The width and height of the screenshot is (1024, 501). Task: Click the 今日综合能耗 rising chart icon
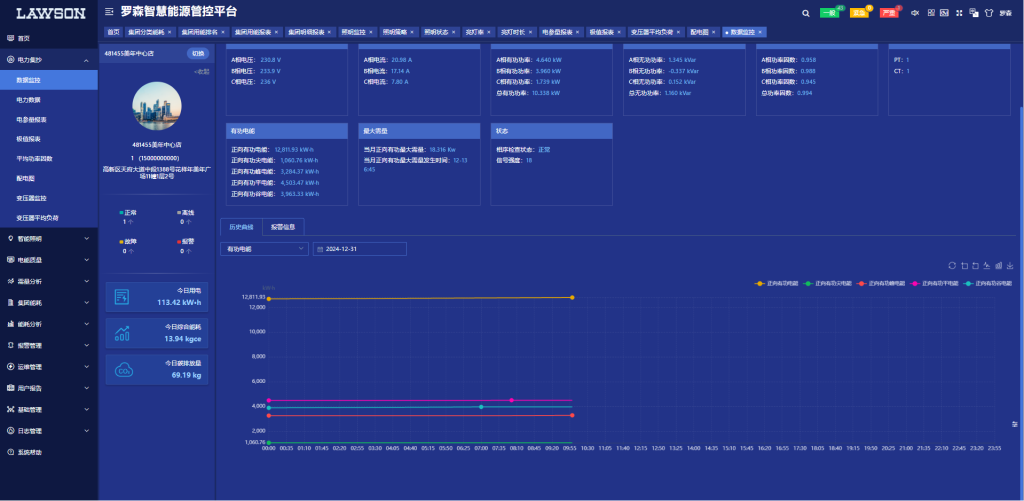click(122, 333)
